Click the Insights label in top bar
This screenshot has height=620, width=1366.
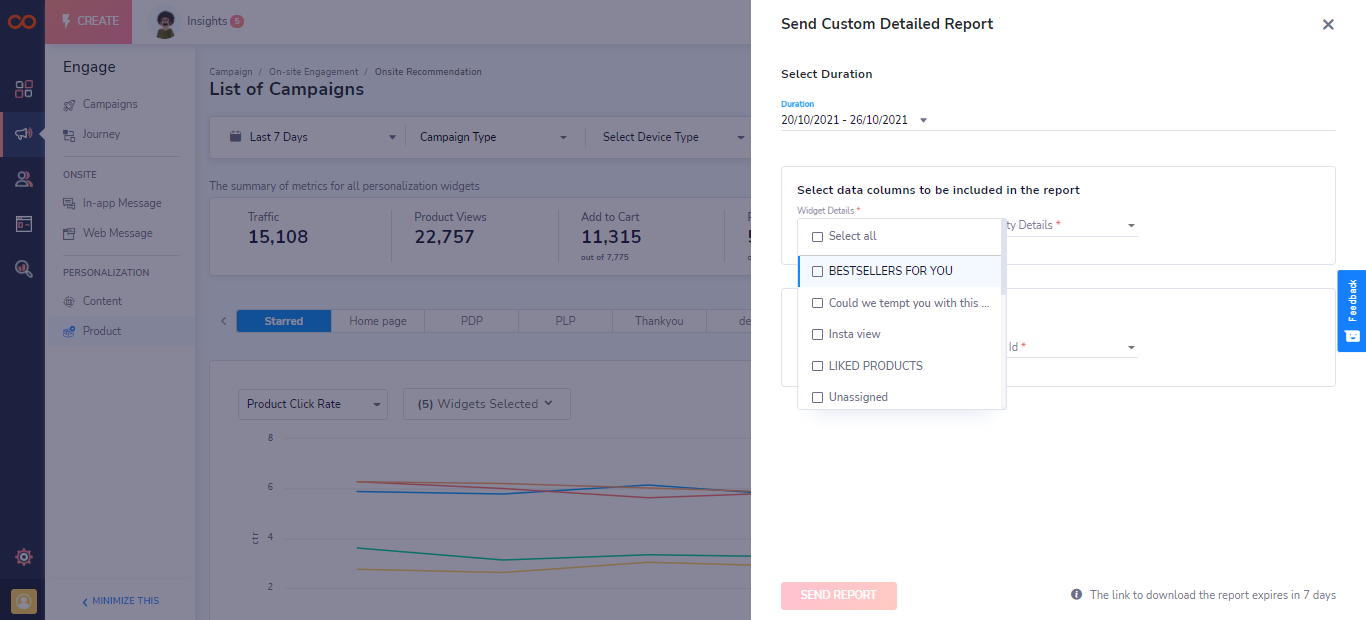tap(207, 21)
